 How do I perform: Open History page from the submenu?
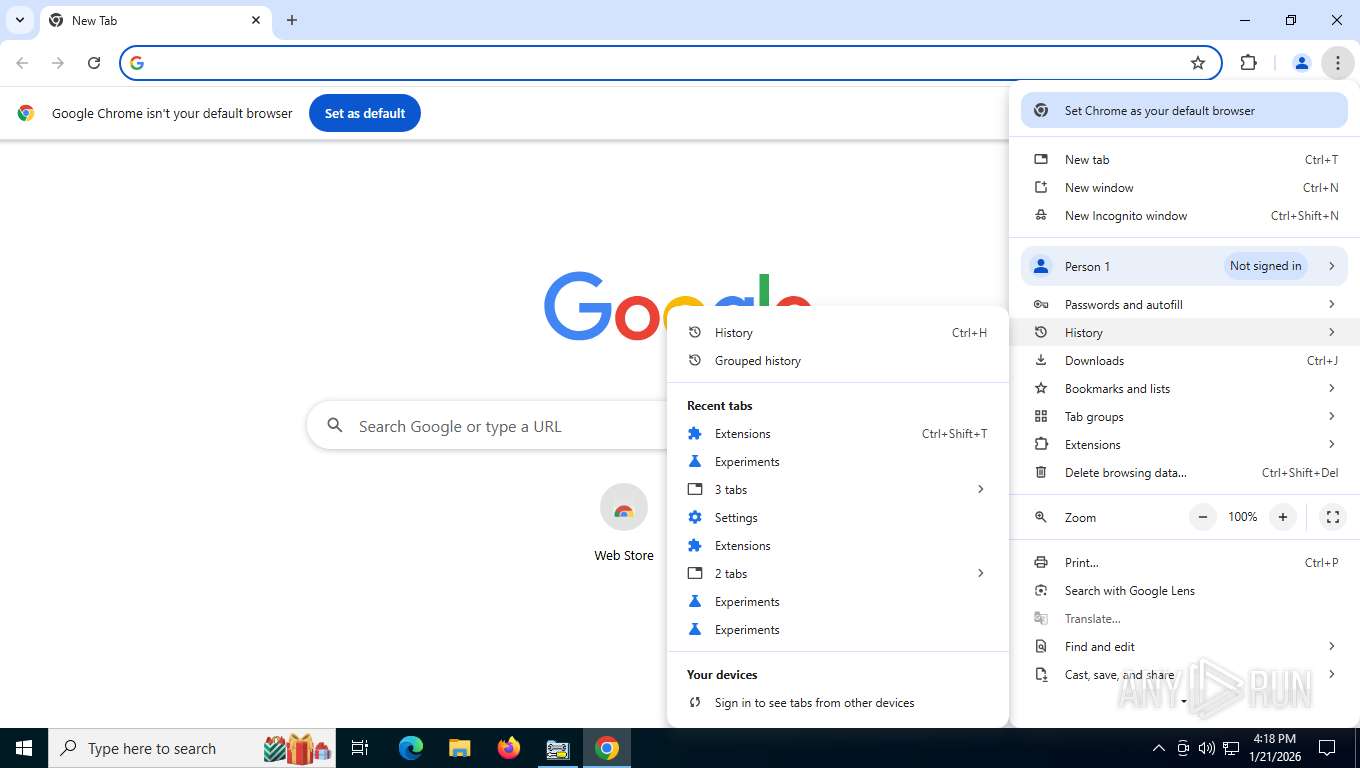838,333
